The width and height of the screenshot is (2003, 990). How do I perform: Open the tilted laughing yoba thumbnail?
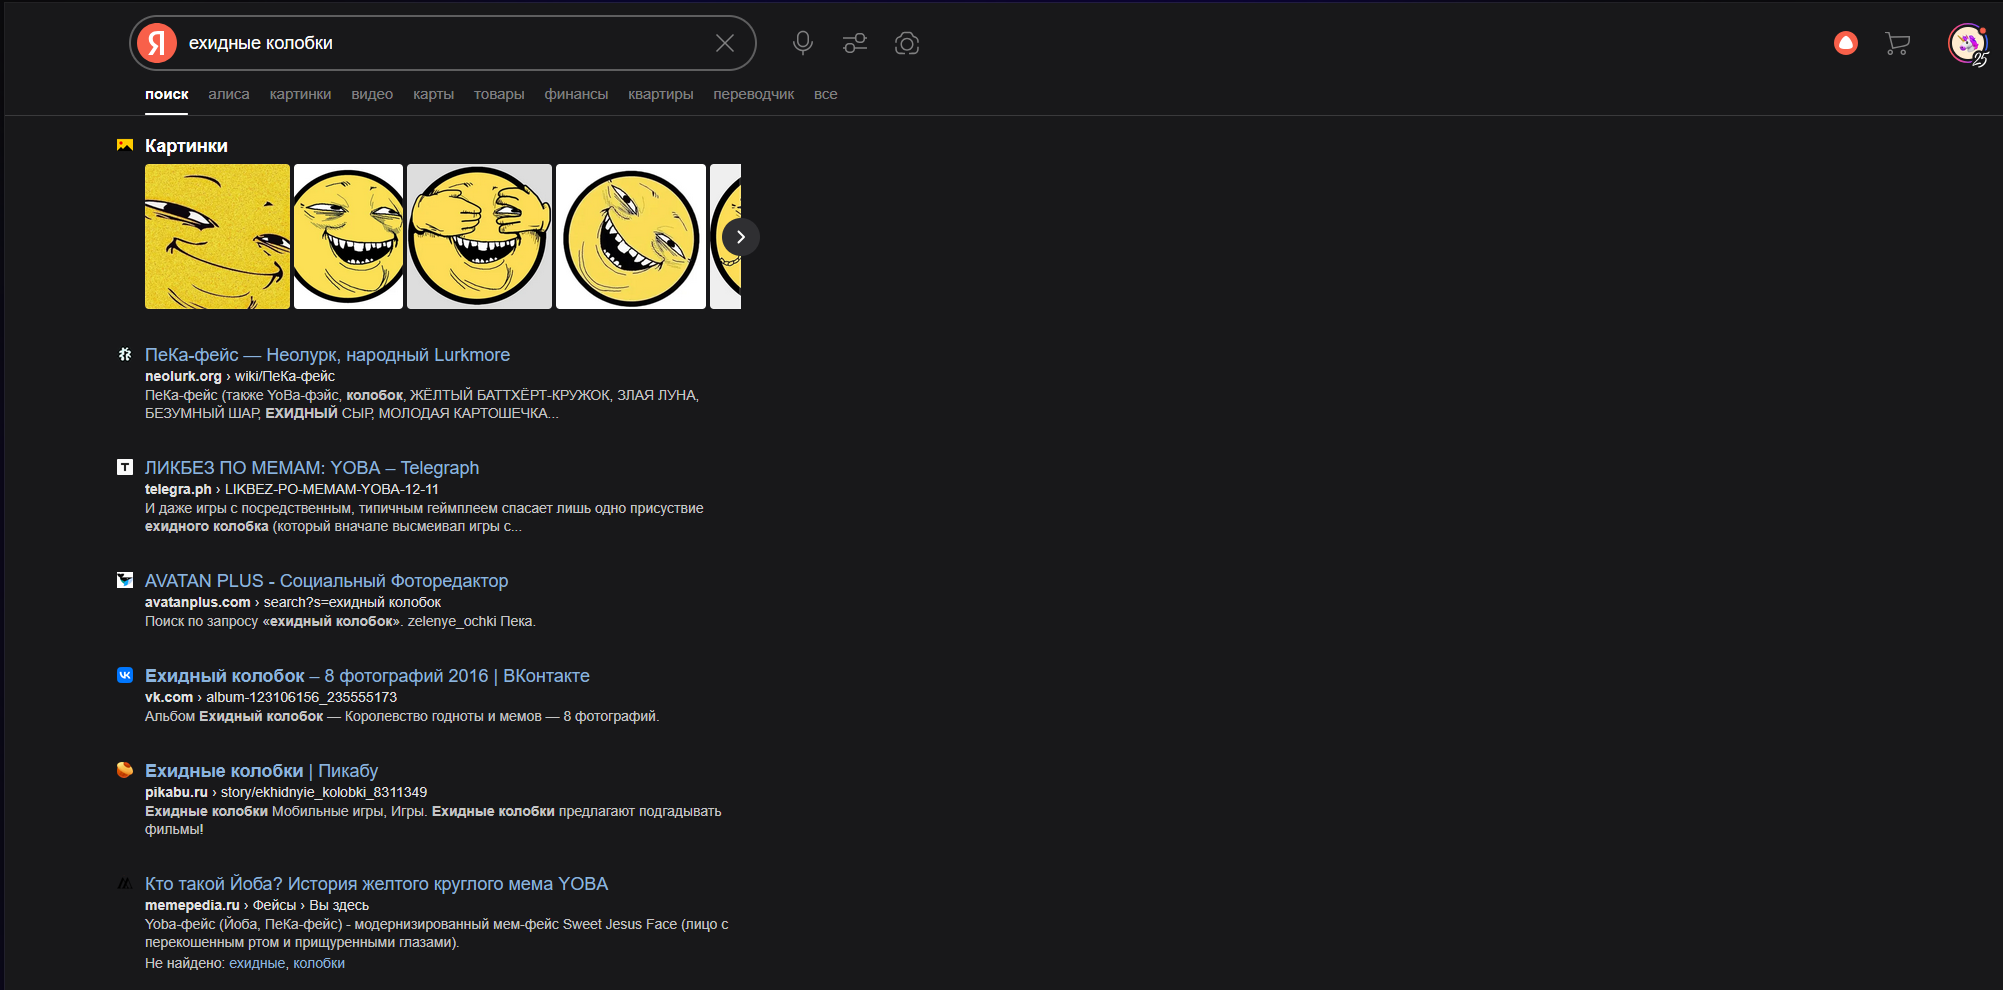coord(631,236)
